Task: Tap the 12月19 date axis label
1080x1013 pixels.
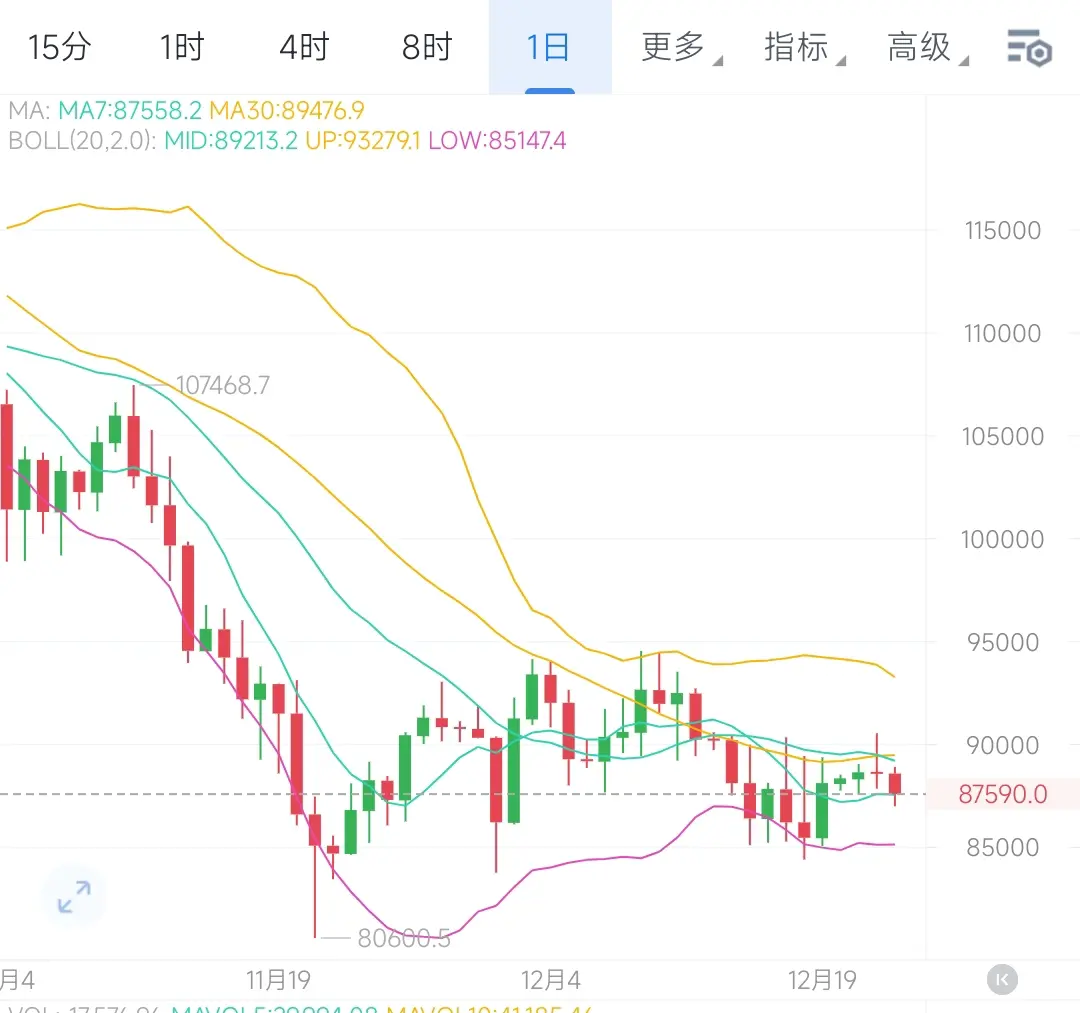Action: click(x=822, y=979)
